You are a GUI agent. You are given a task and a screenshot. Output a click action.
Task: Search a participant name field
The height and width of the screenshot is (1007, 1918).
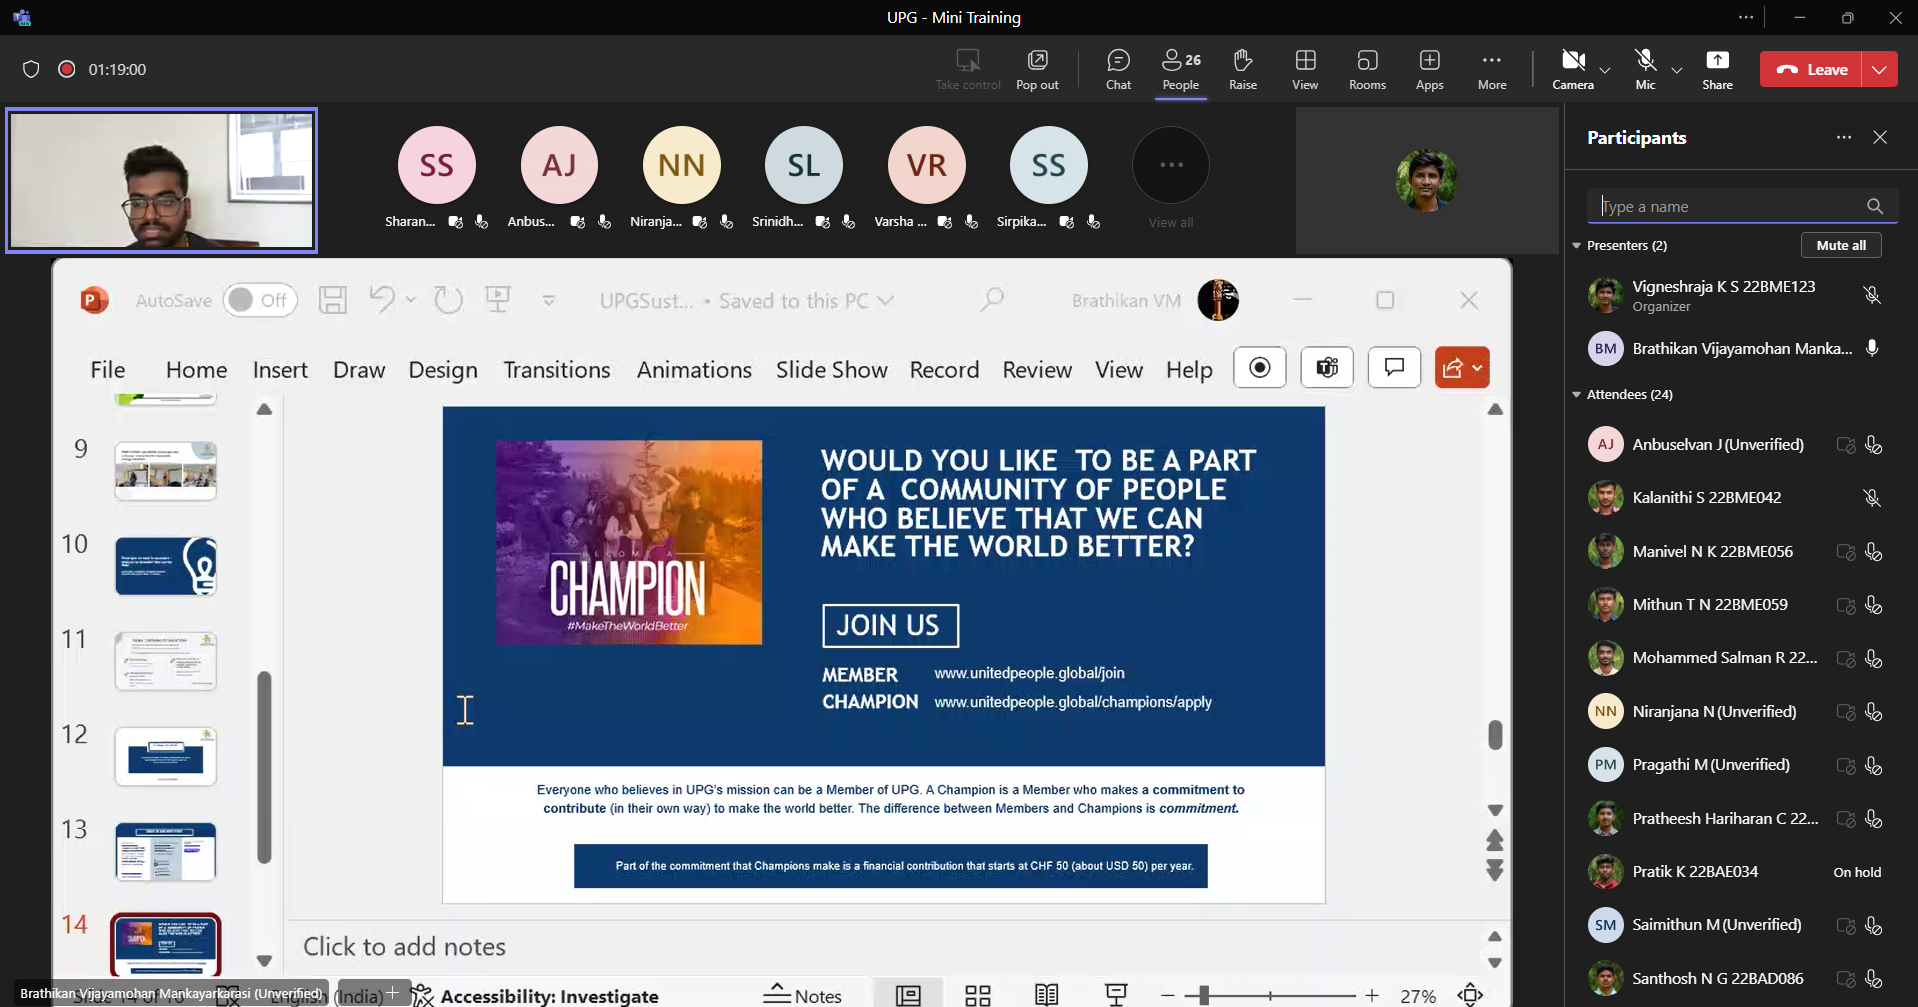click(1741, 206)
